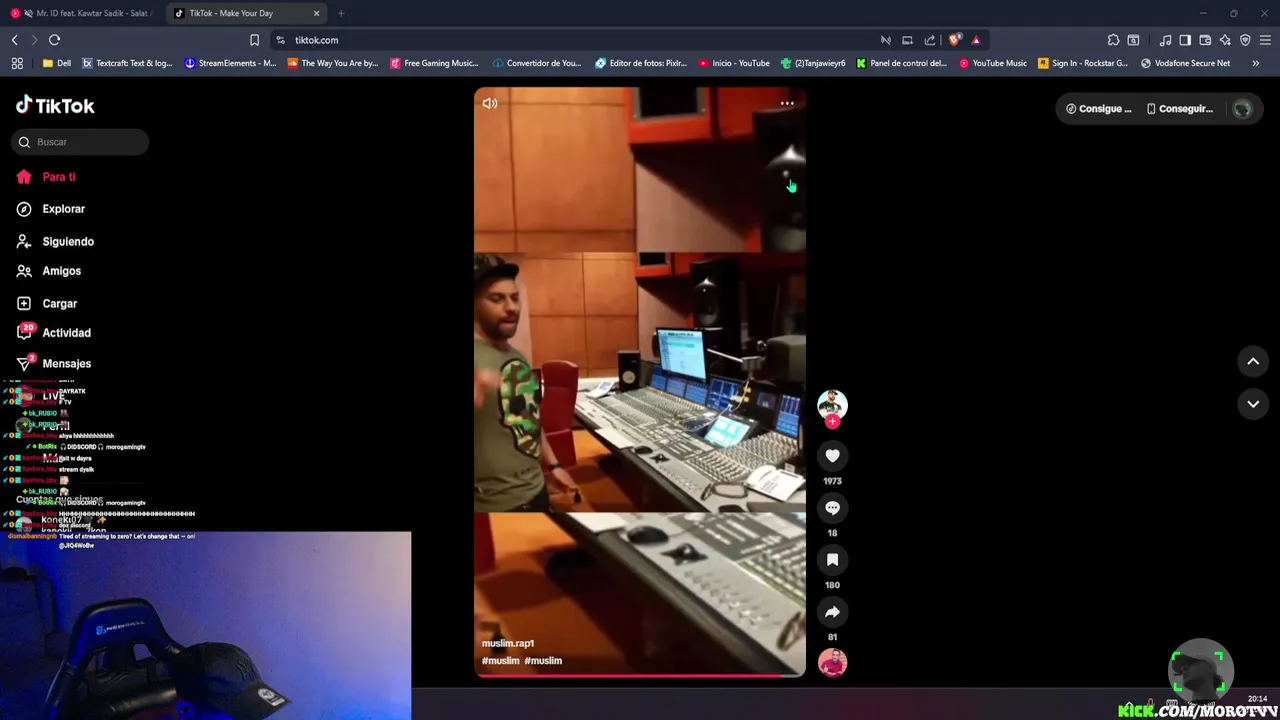This screenshot has width=1280, height=720.
Task: Open the sound disc thumbnail below share
Action: pyautogui.click(x=832, y=662)
